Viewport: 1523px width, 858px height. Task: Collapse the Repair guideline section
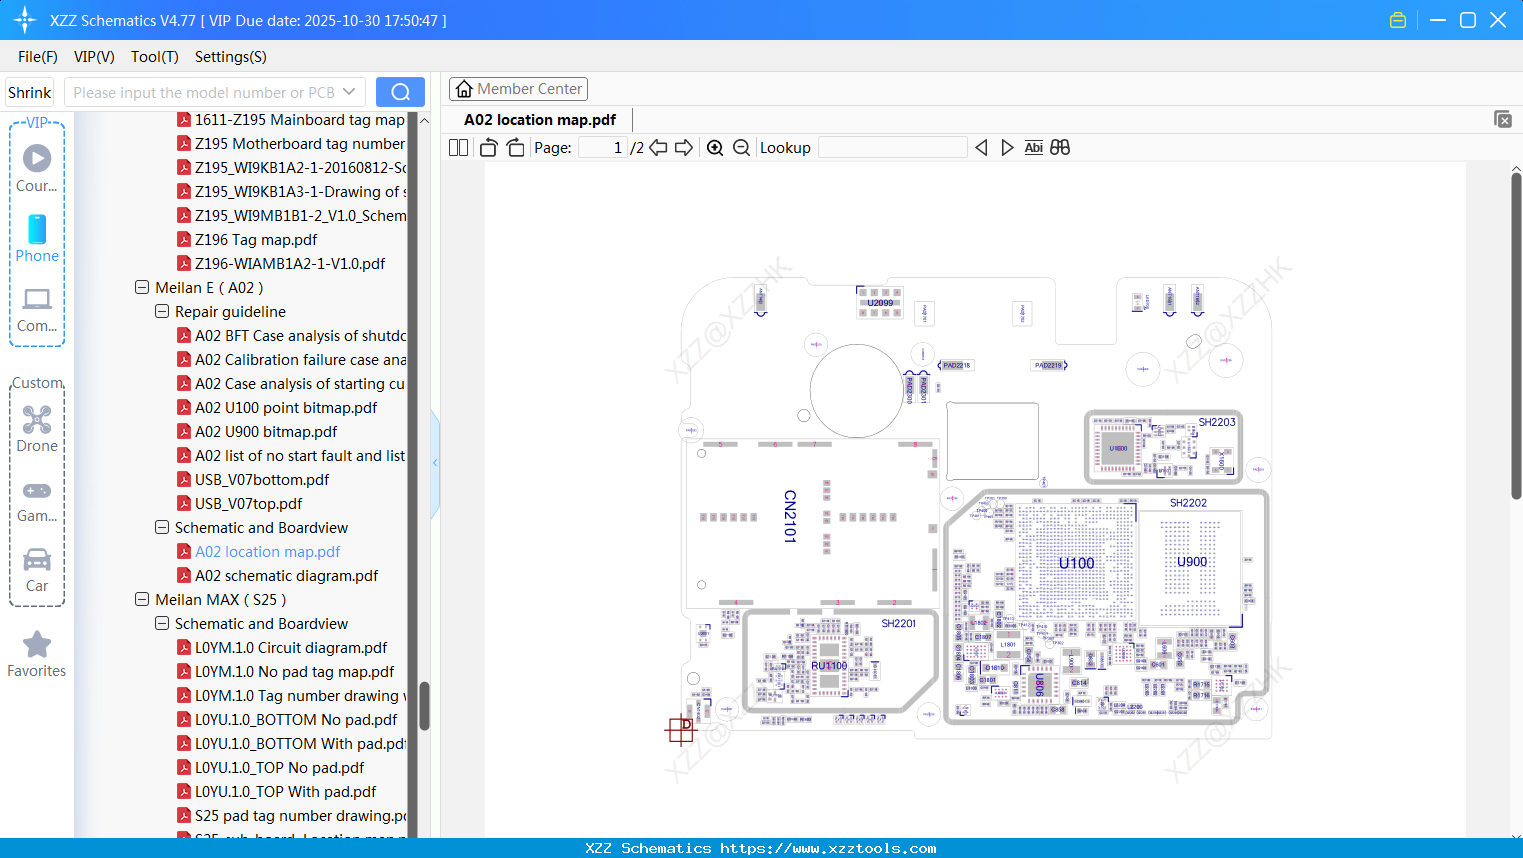[x=161, y=311]
